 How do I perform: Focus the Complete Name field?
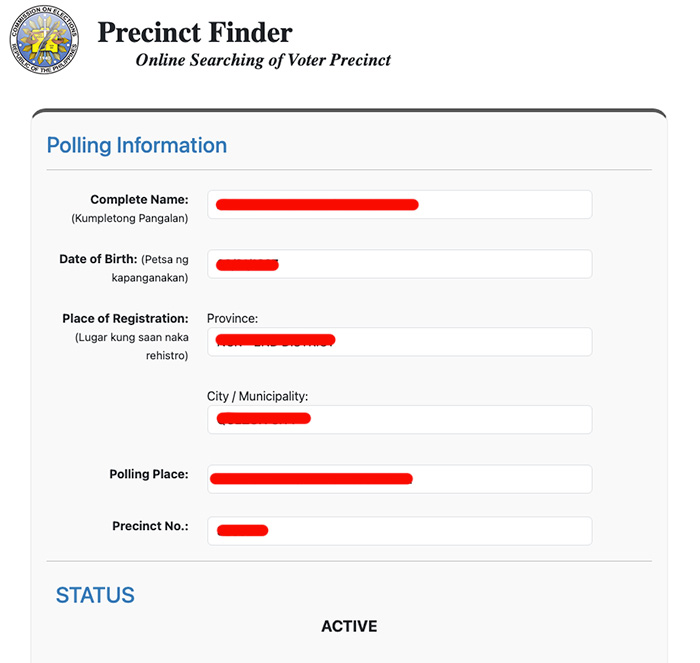[399, 205]
